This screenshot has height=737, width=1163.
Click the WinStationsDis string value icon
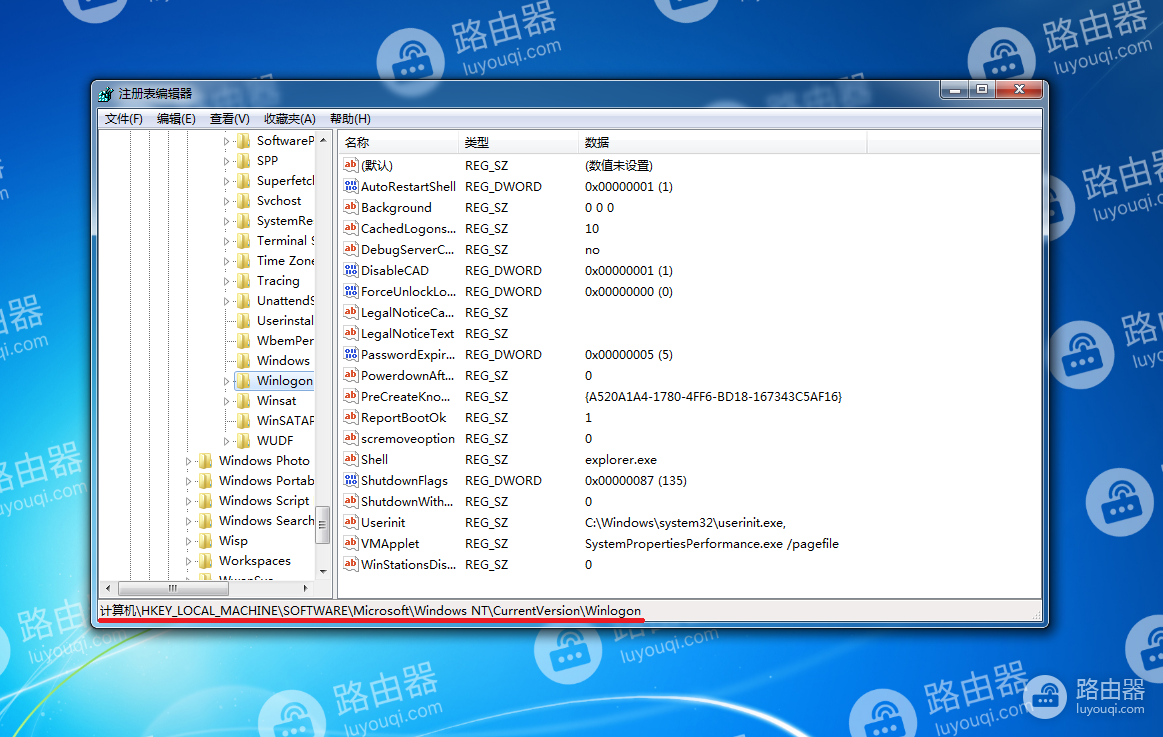pyautogui.click(x=351, y=564)
